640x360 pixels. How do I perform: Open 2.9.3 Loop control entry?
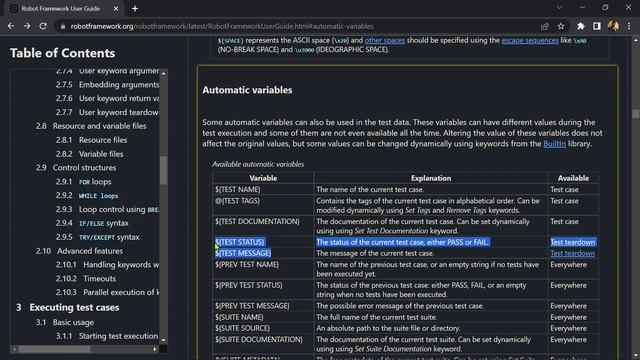(107, 209)
